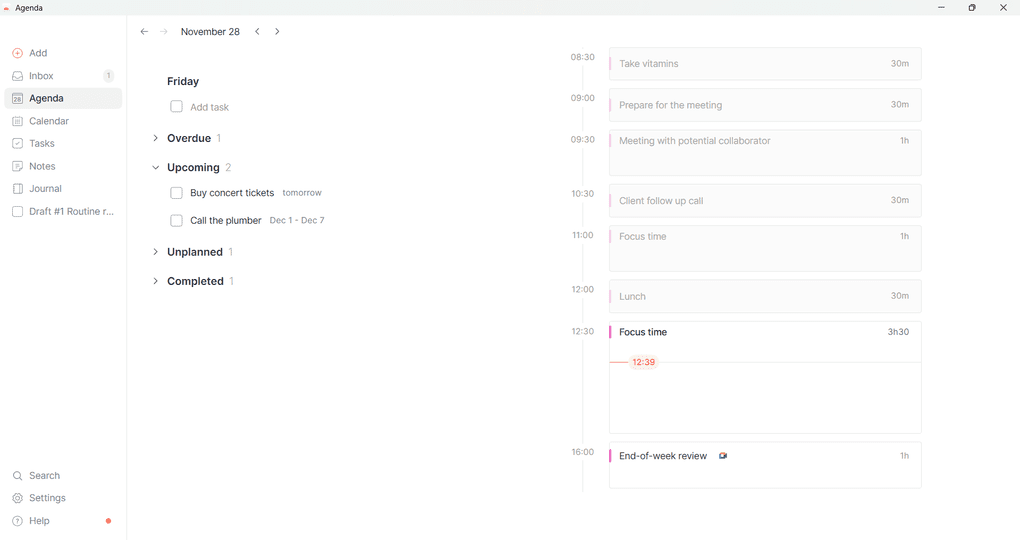The width and height of the screenshot is (1020, 540).
Task: Click the 08:30 time label
Action: pos(583,57)
